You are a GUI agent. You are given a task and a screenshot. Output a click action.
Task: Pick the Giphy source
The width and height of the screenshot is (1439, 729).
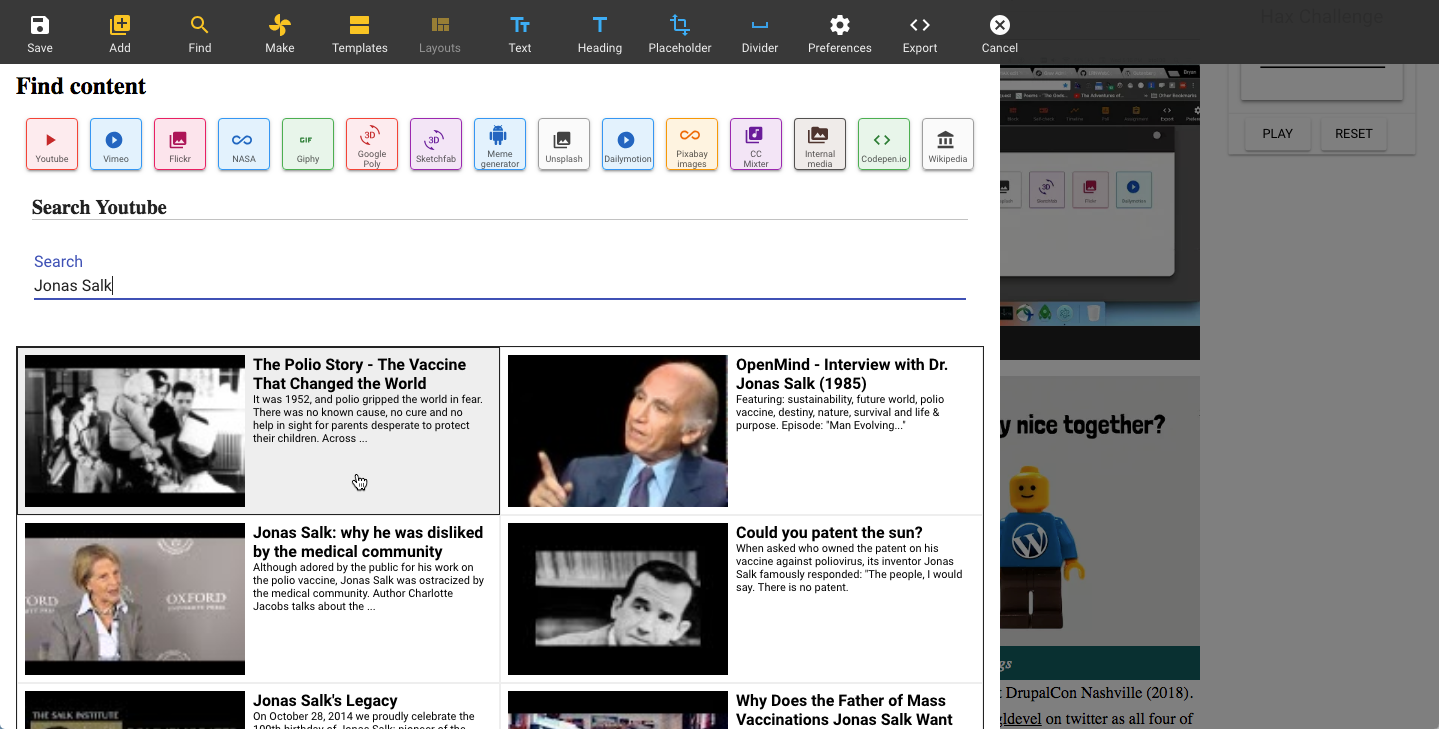[x=308, y=144]
